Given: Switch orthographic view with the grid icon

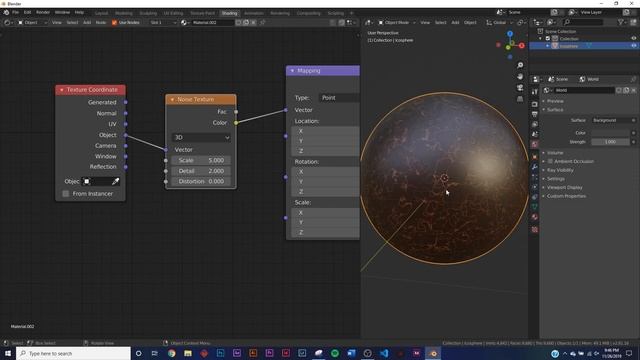Looking at the screenshot, I should point(520,99).
